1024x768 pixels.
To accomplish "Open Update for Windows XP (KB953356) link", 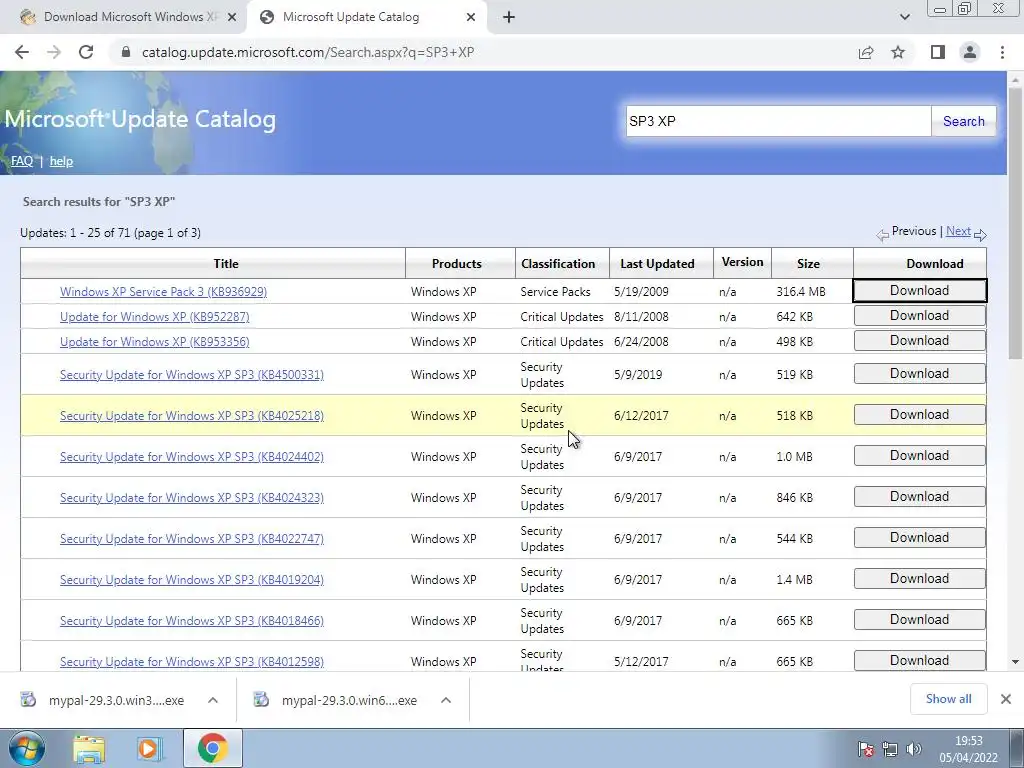I will point(155,342).
